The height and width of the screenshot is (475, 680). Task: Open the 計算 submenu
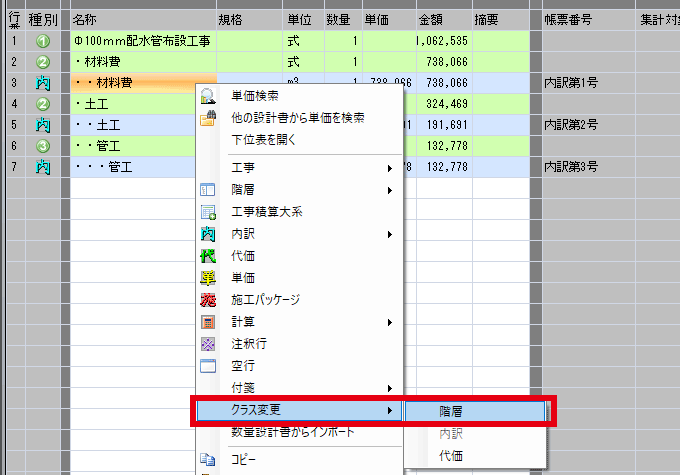click(389, 322)
